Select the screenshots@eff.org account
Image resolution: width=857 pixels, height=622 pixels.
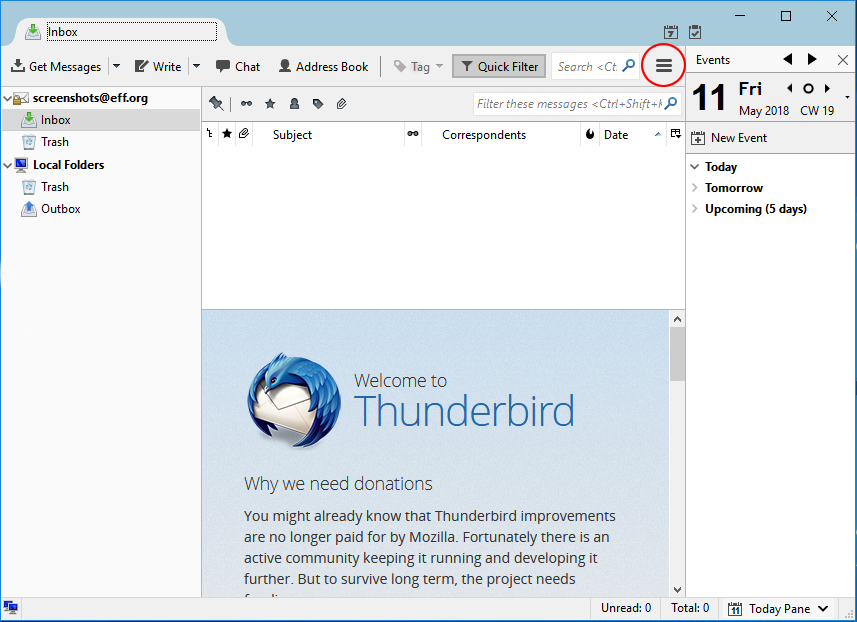(90, 98)
